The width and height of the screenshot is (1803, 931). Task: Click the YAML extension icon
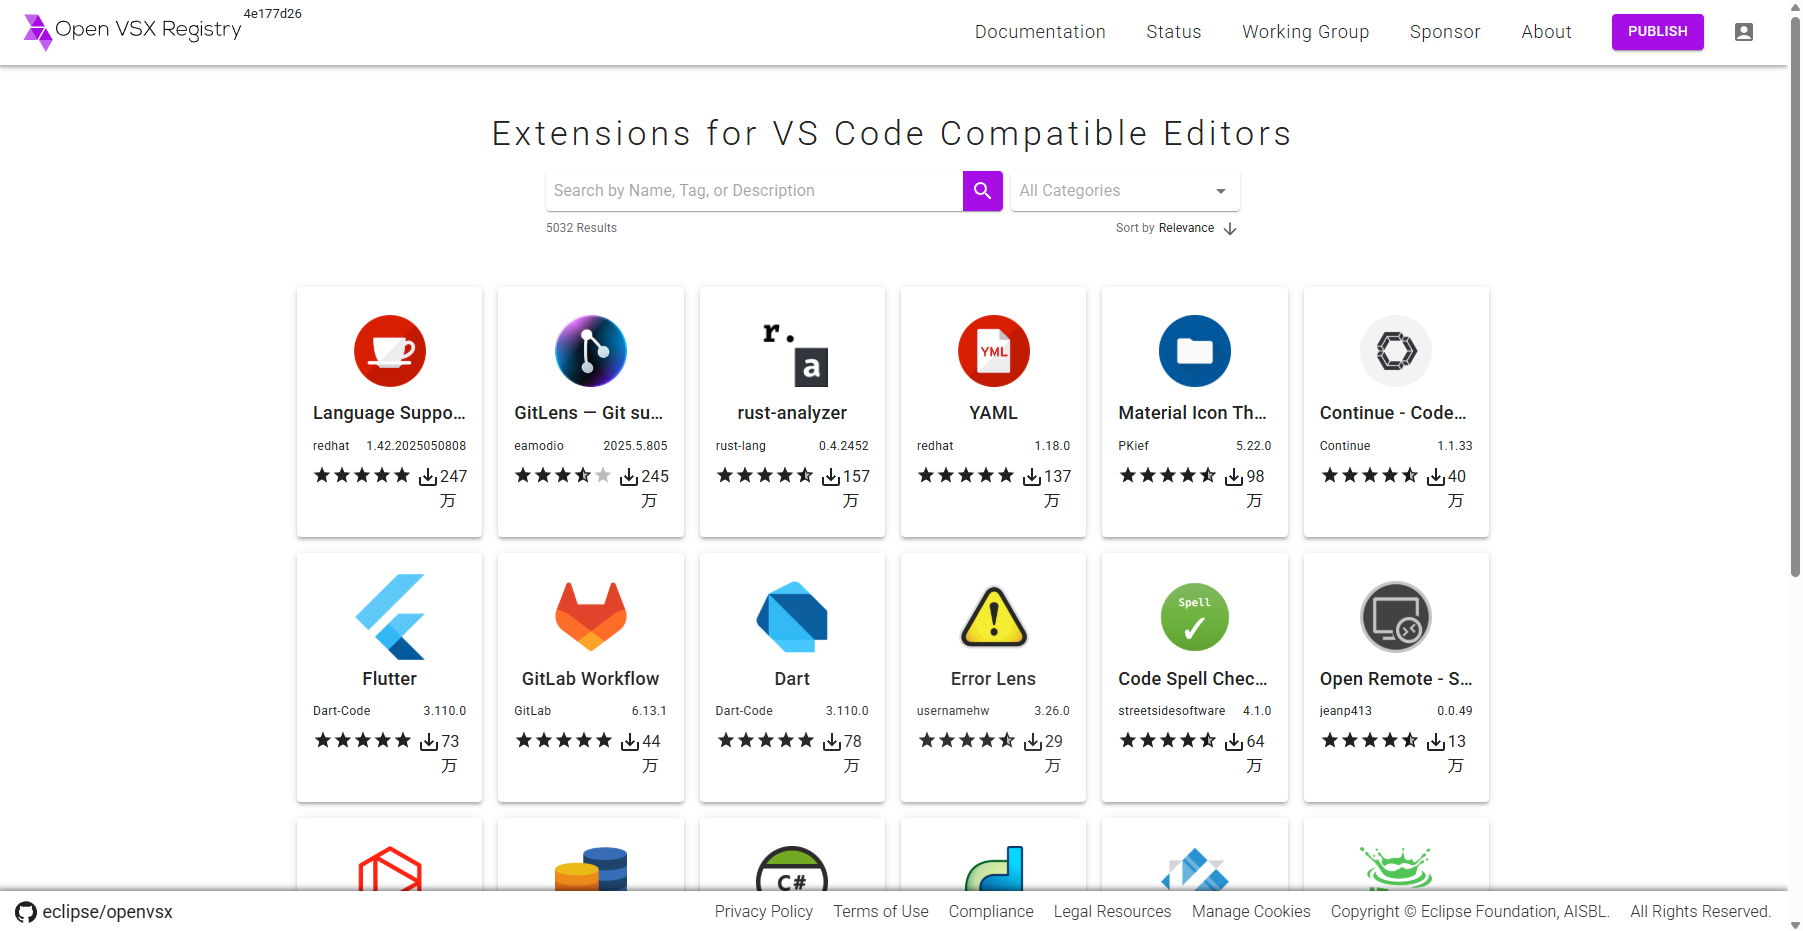pyautogui.click(x=994, y=351)
